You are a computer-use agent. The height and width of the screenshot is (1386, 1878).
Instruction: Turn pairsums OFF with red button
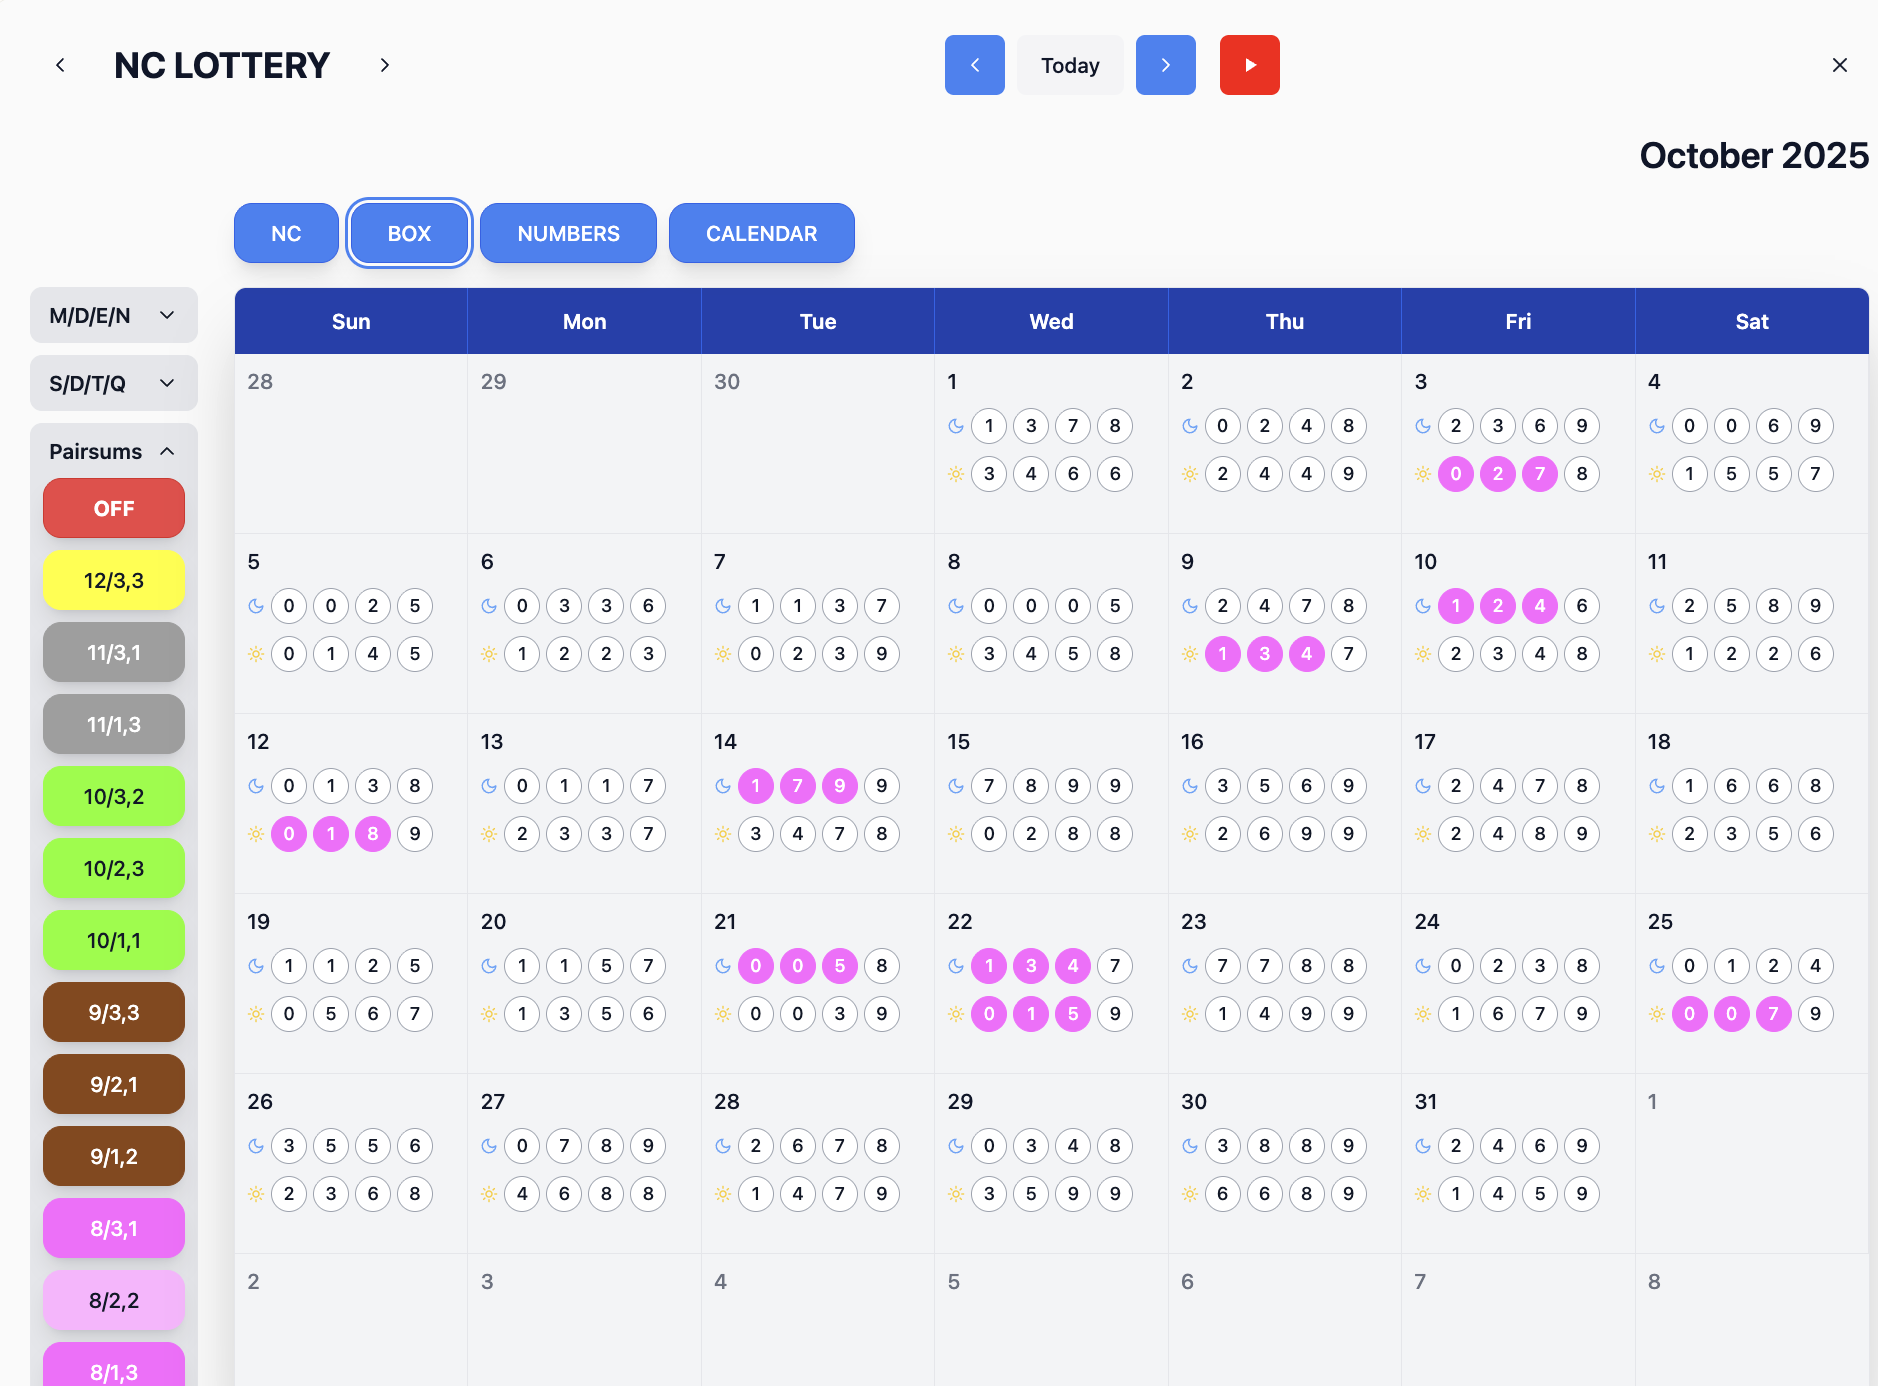tap(114, 508)
